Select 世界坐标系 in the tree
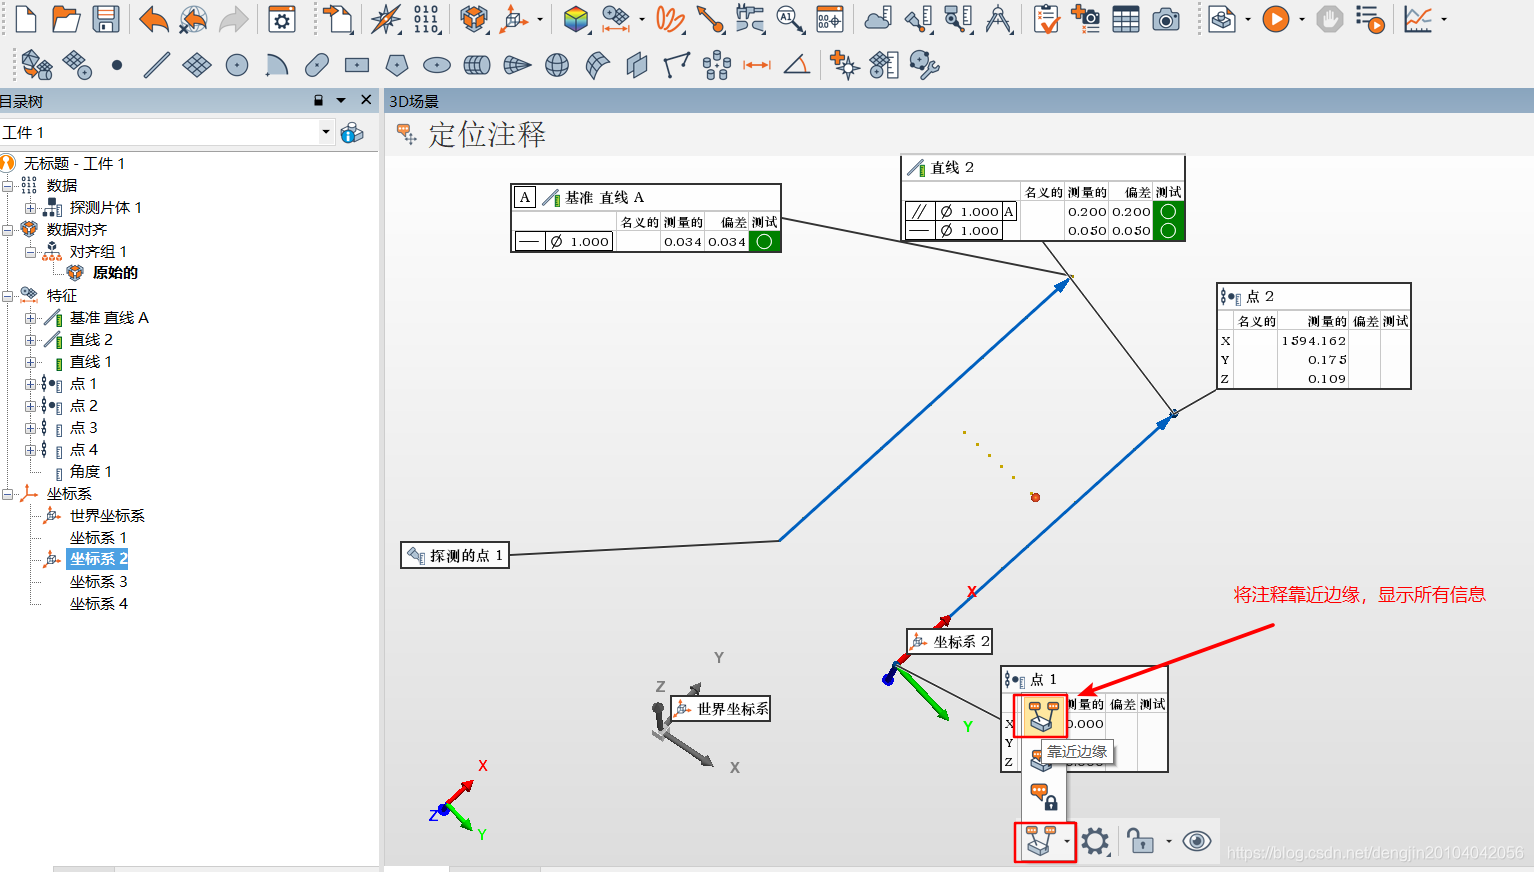This screenshot has width=1534, height=872. click(x=107, y=516)
